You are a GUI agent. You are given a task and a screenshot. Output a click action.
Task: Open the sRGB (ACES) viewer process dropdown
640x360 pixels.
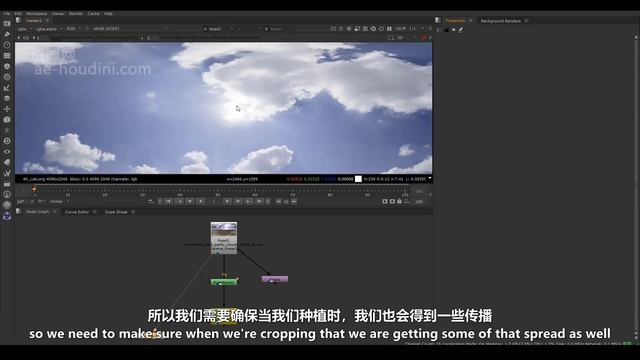tap(130, 29)
